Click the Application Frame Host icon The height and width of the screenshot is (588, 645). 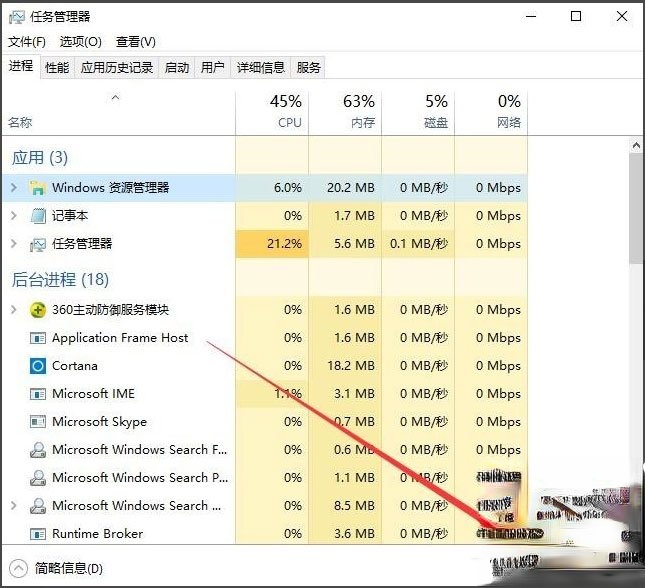pos(37,338)
